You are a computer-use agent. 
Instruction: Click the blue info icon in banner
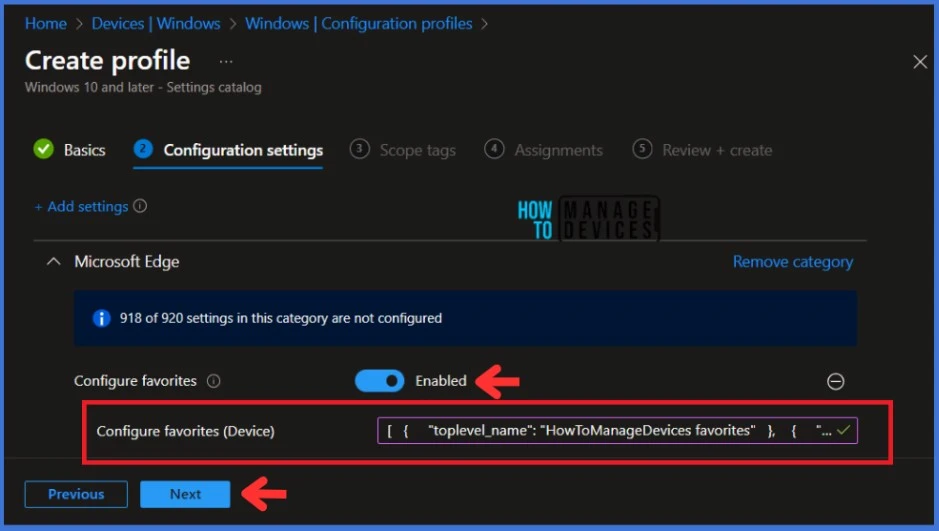click(x=101, y=318)
